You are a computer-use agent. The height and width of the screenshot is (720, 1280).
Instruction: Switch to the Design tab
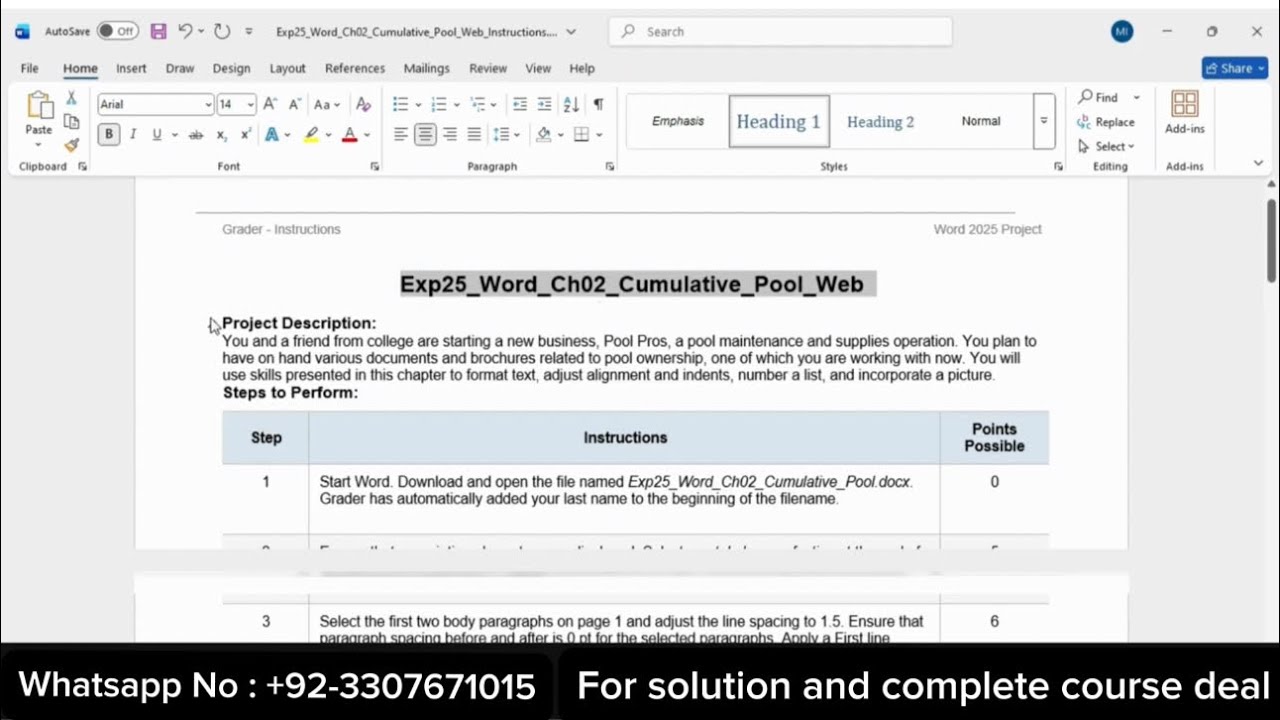pyautogui.click(x=231, y=68)
